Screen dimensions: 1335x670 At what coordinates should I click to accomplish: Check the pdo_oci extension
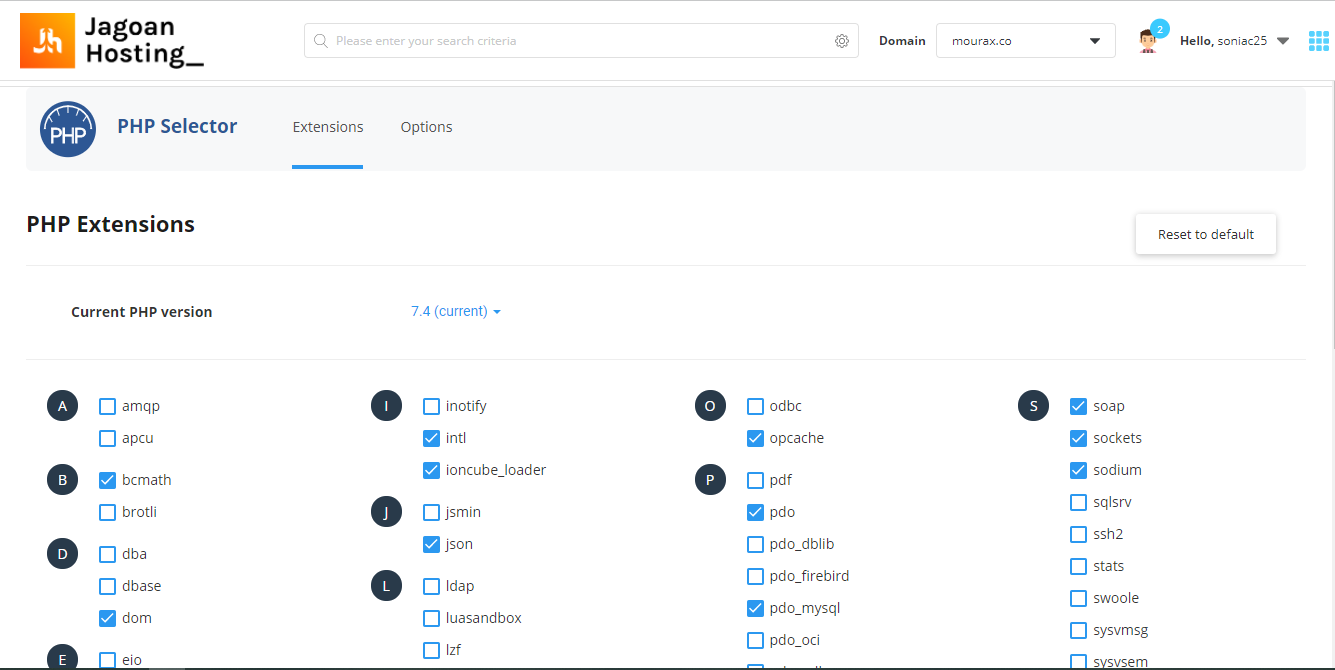point(755,640)
